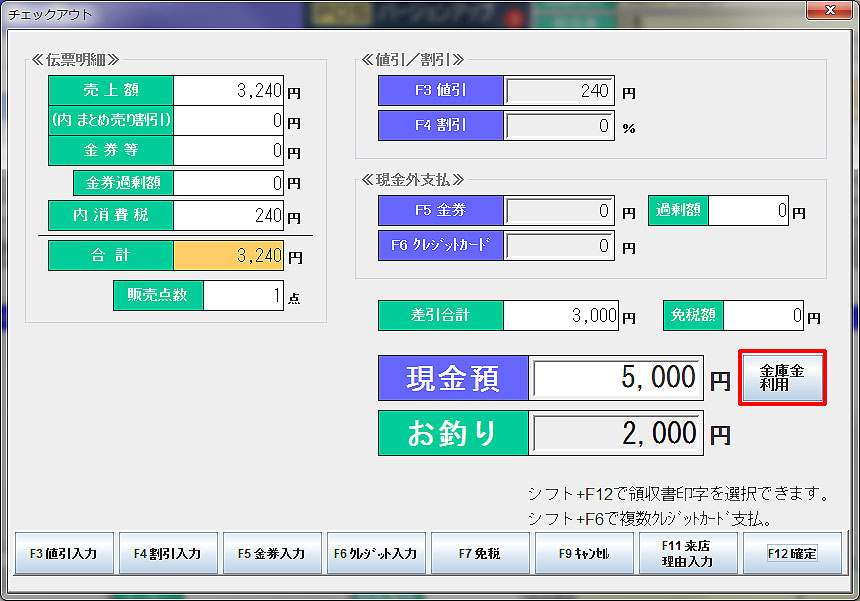
Task: Click the F7 免税 button
Action: (x=480, y=553)
